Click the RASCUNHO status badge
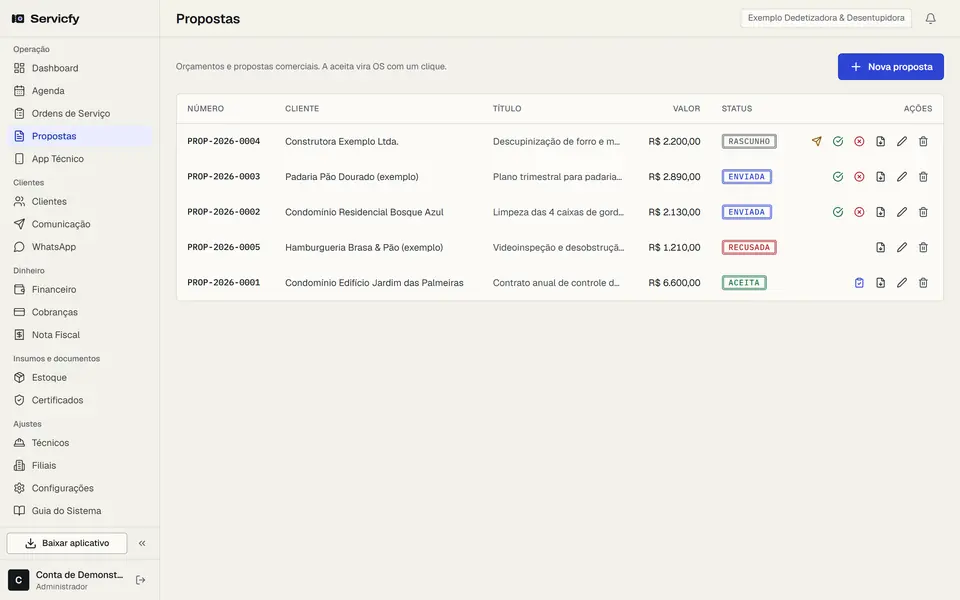 [749, 141]
